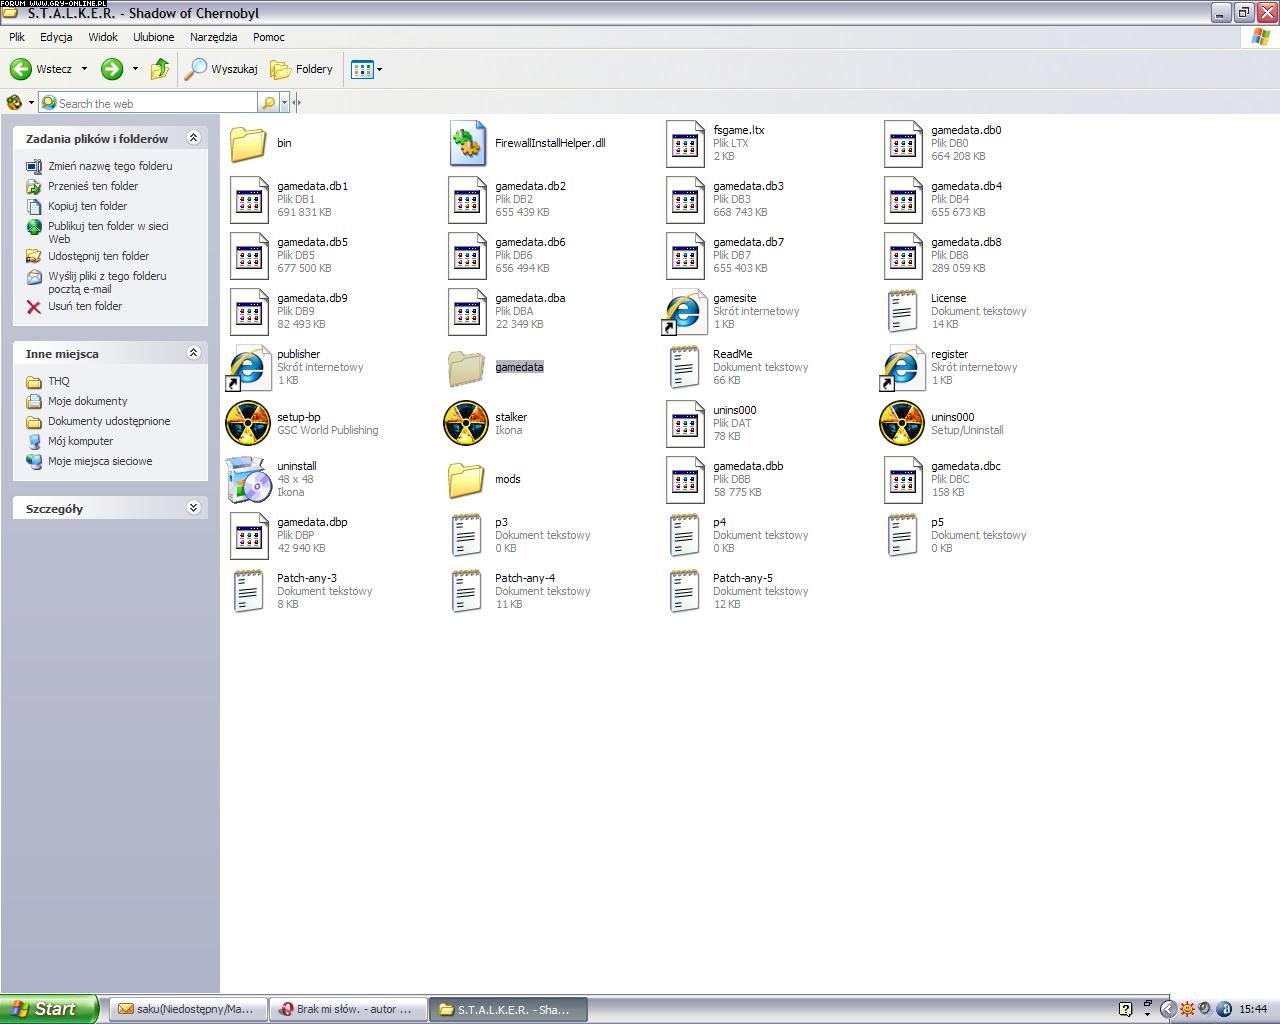Open the Ulubione menu
Viewport: 1280px width, 1024px height.
(153, 37)
